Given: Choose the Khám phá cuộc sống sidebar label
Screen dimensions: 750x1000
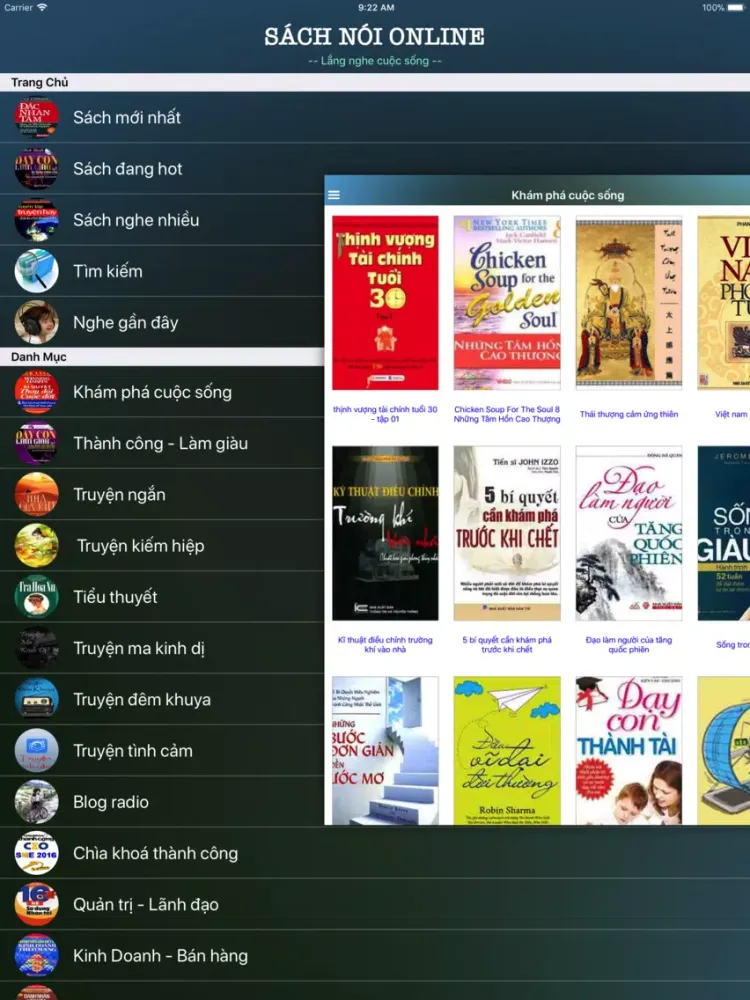Looking at the screenshot, I should coord(152,392).
